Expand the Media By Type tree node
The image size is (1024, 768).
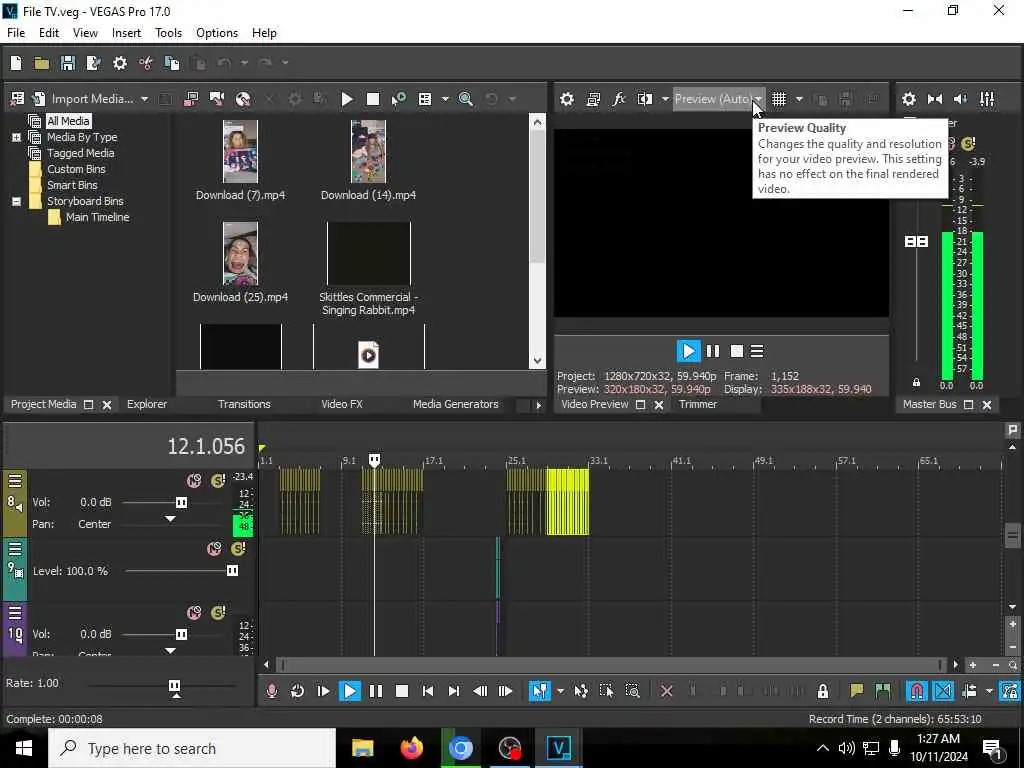click(x=16, y=137)
